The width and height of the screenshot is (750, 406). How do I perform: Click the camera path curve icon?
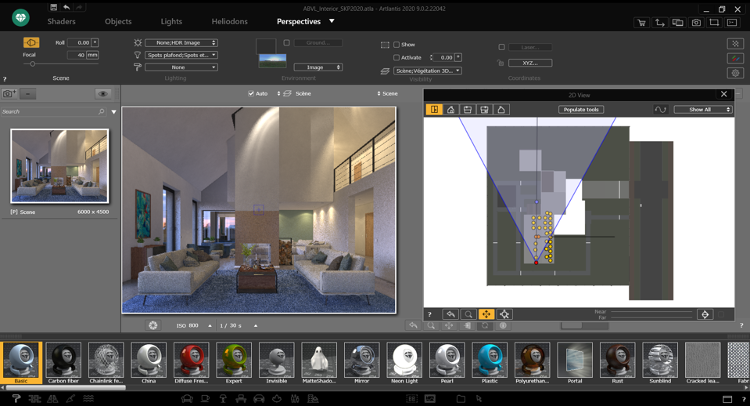660,109
